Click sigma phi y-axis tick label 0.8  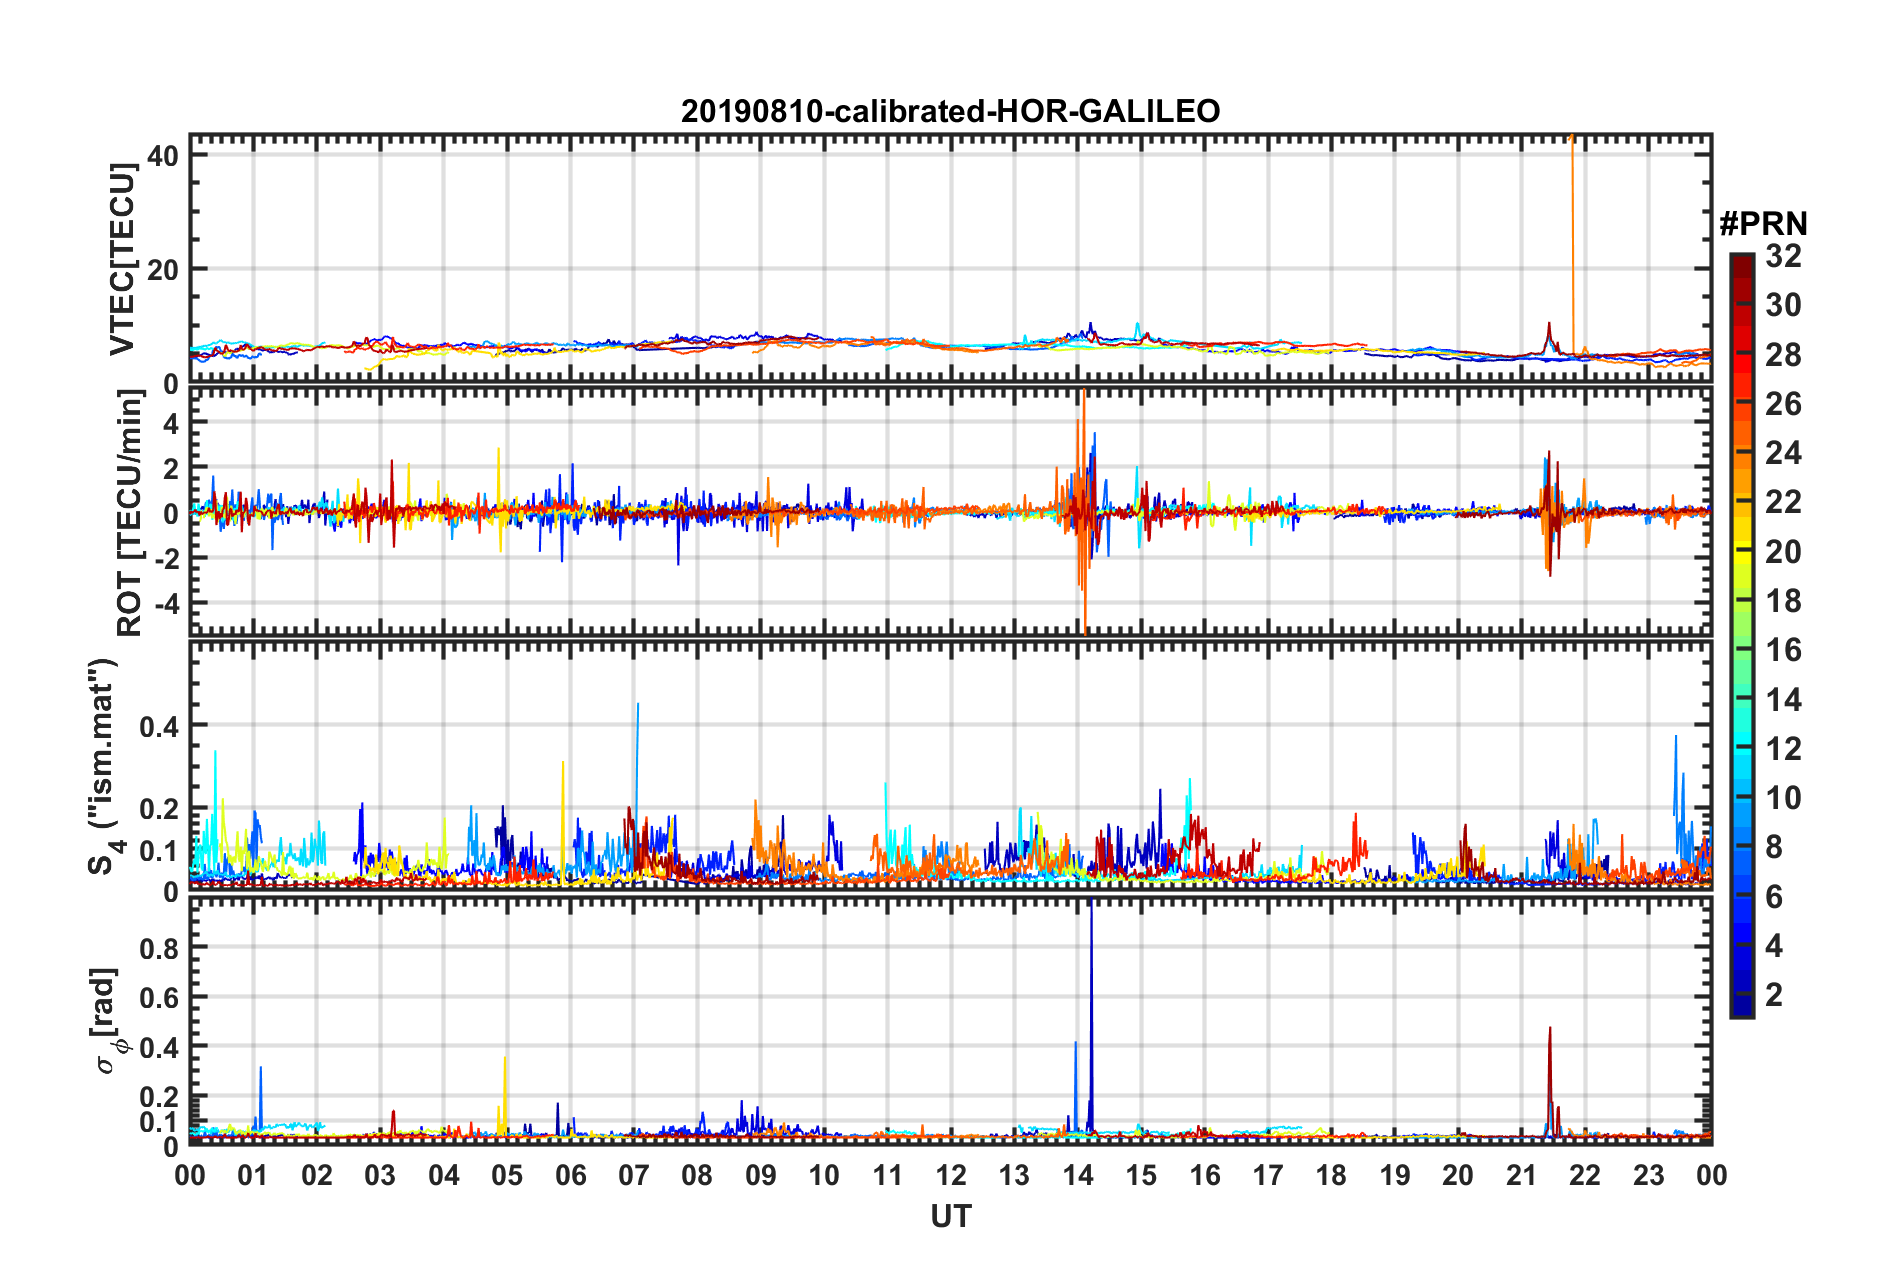pyautogui.click(x=159, y=948)
